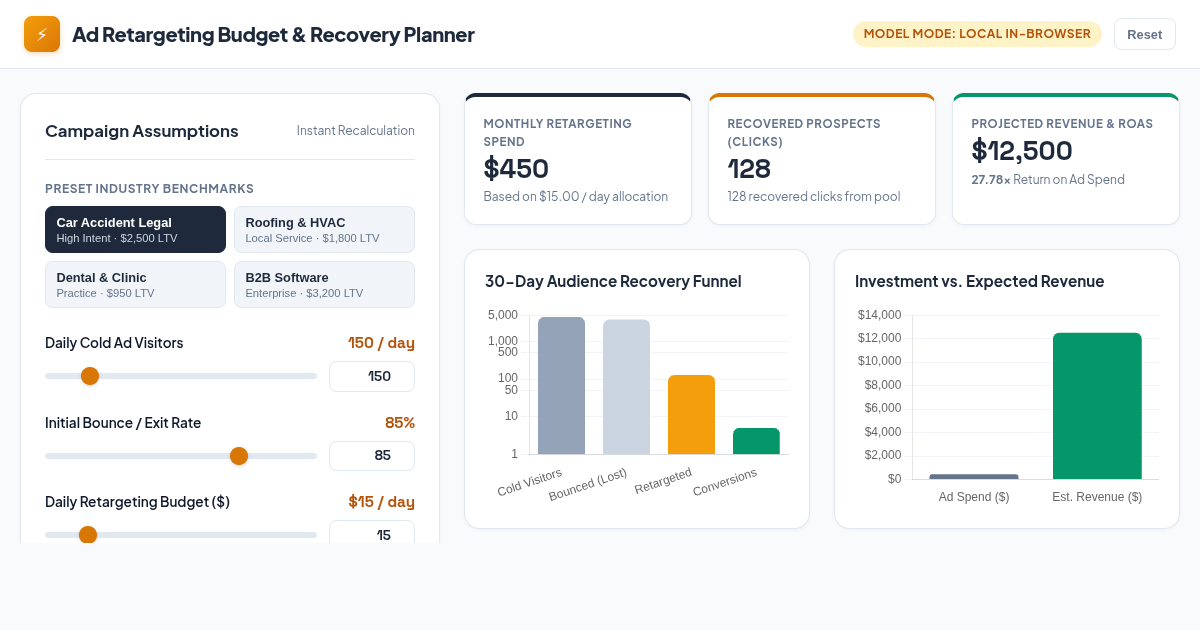Click the Ad Spend ($) axis label
Image resolution: width=1200 pixels, height=630 pixels.
coord(974,497)
